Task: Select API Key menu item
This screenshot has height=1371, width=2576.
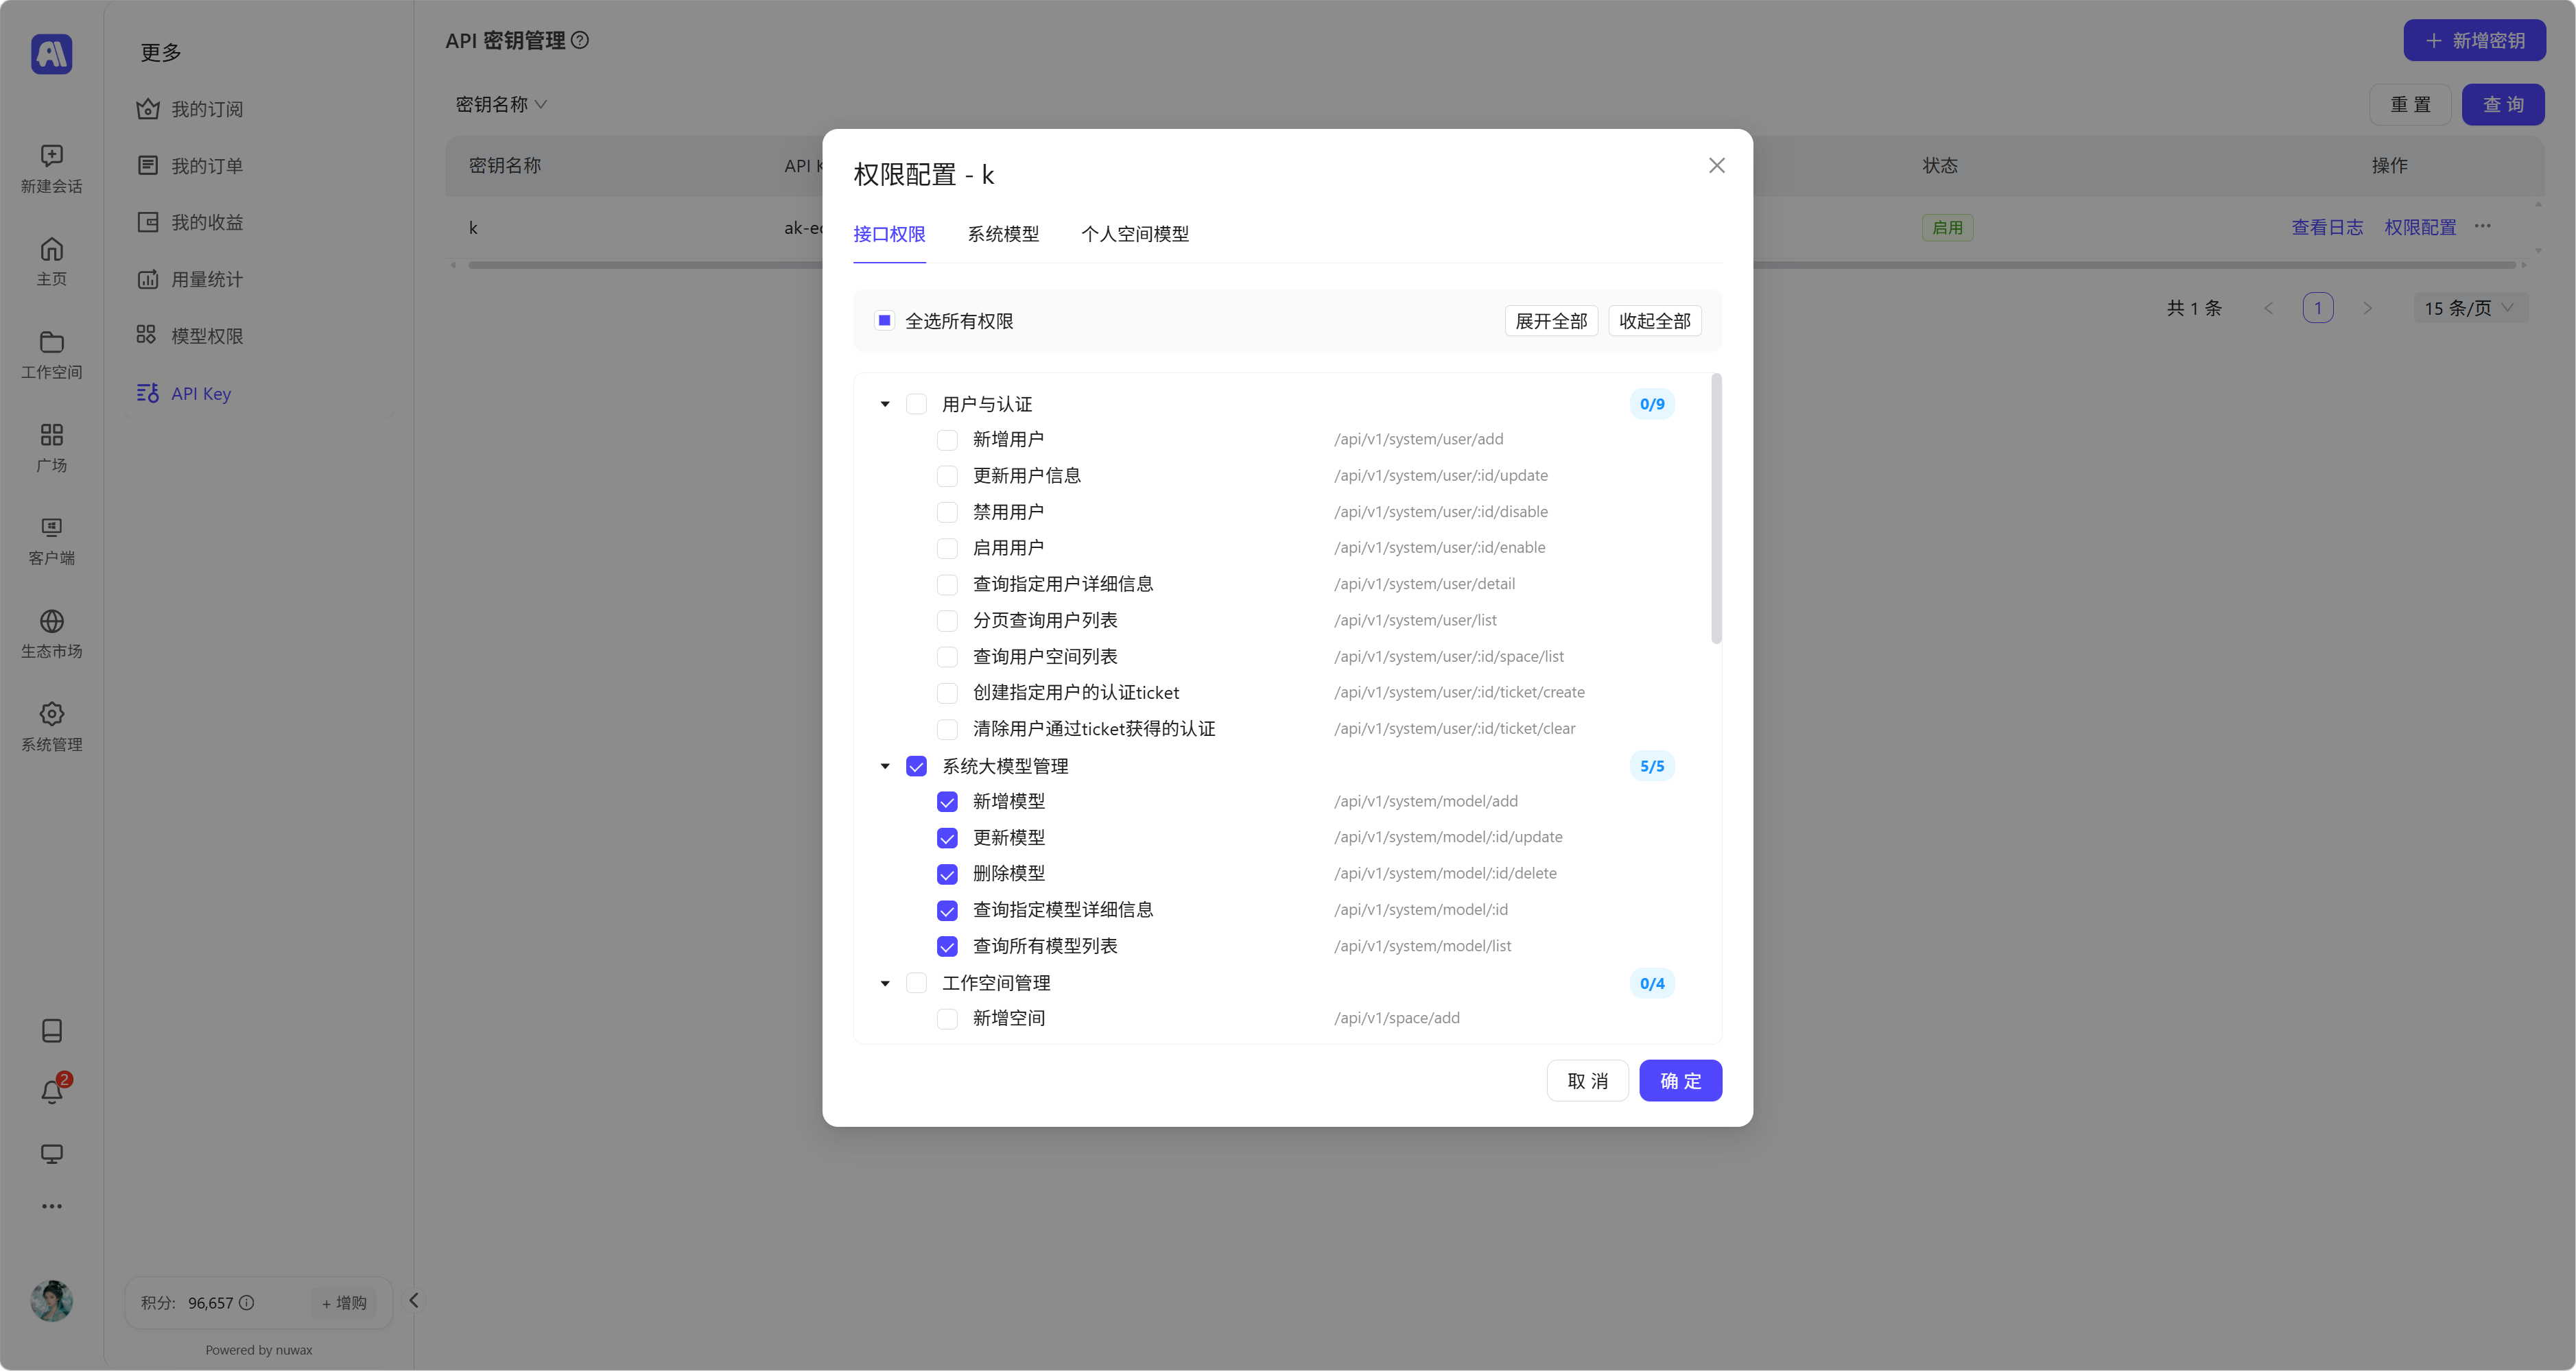Action: 258,393
